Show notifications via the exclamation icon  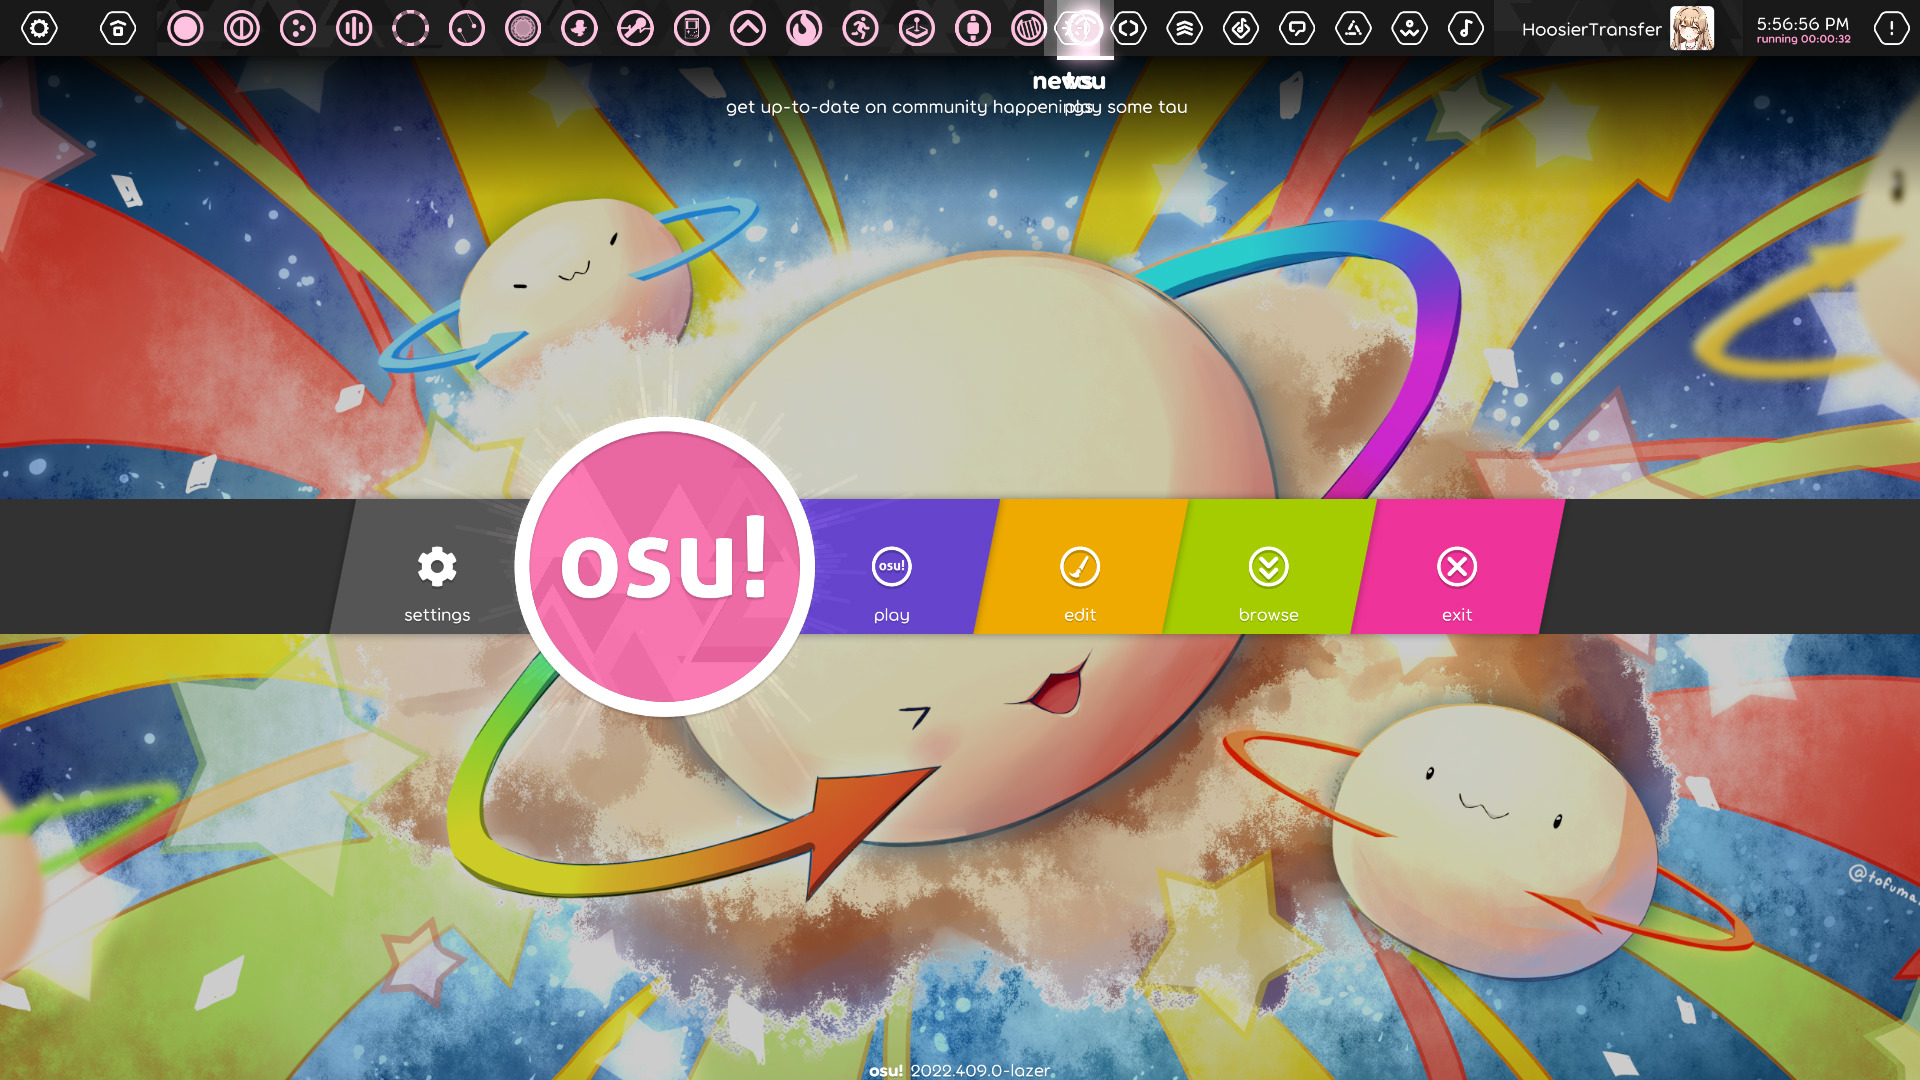pos(1889,28)
